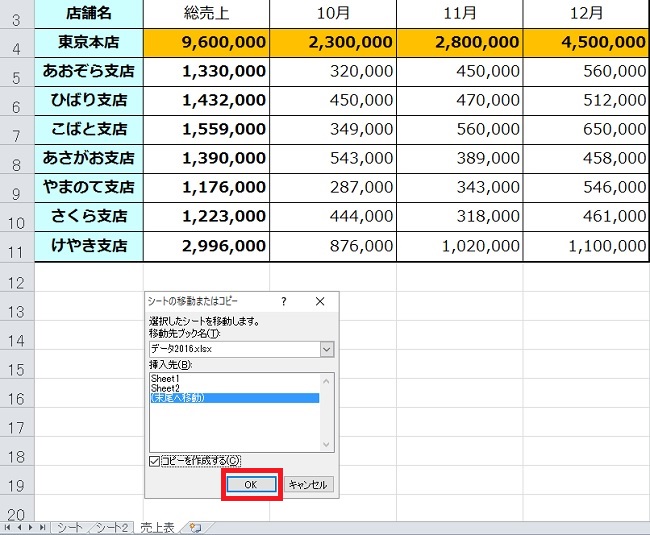Close the move or copy dialog

pos(320,301)
